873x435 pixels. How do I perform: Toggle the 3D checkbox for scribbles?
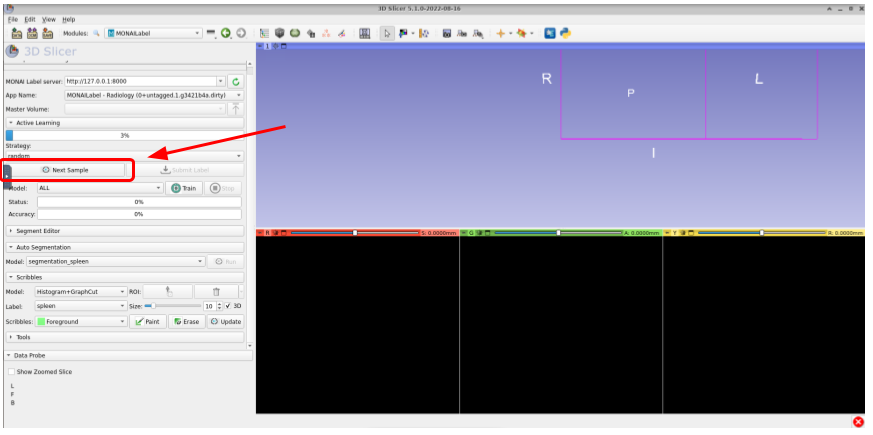tap(229, 305)
